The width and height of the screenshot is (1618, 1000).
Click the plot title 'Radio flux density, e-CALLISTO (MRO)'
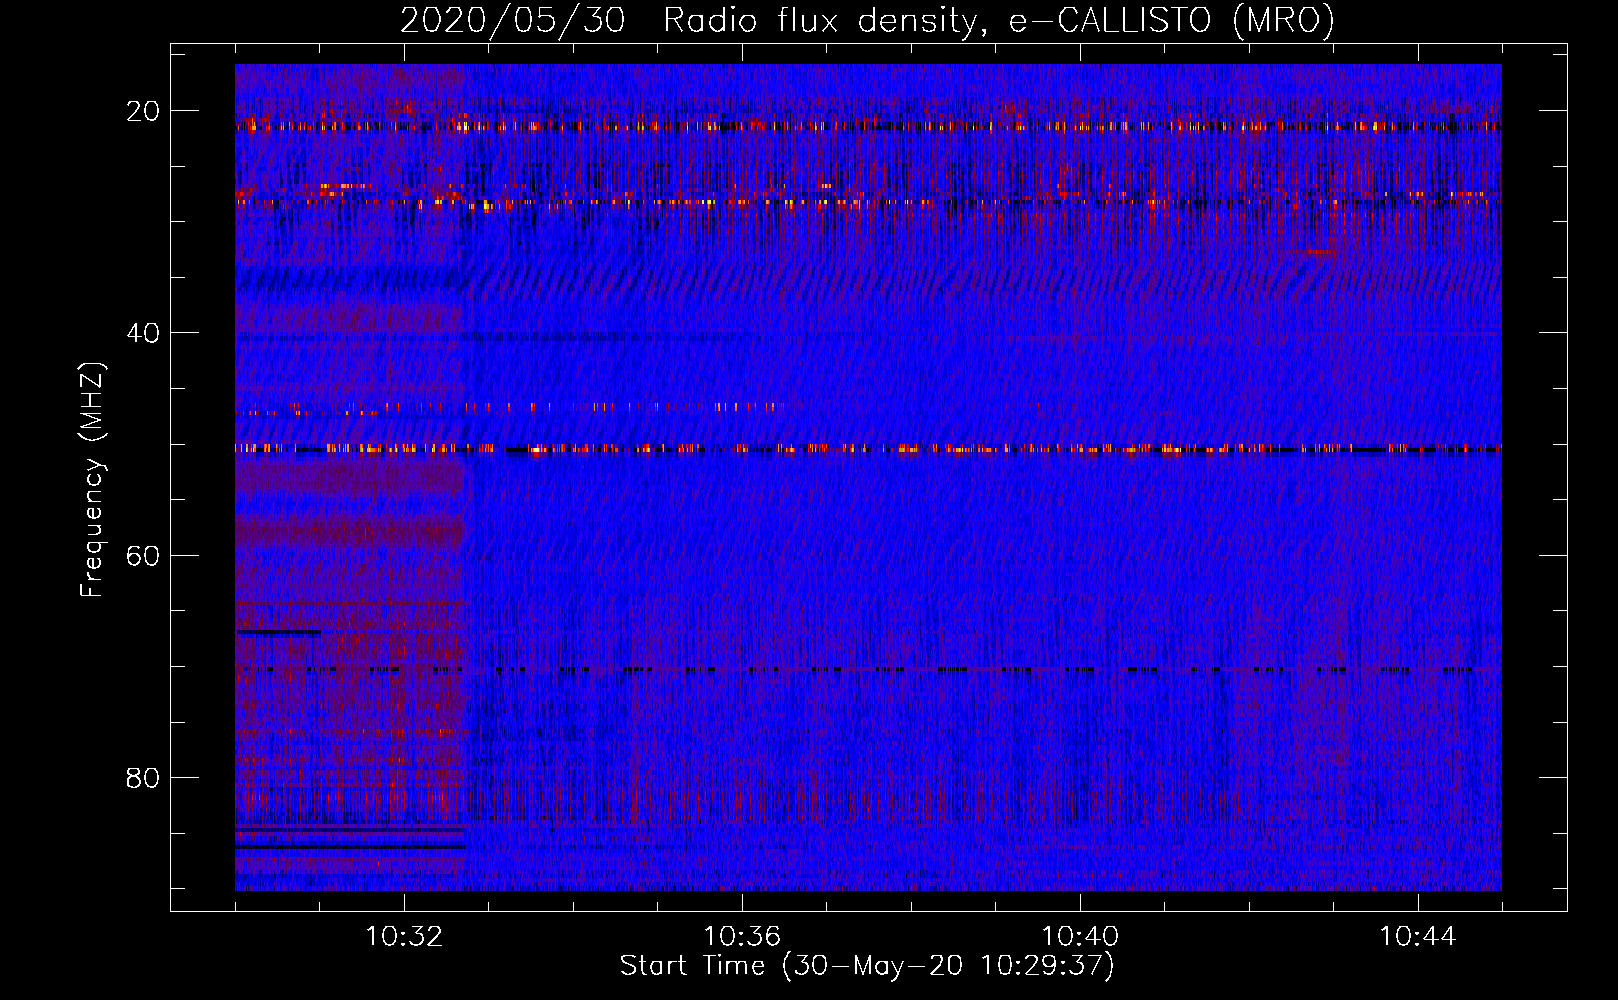pos(998,20)
